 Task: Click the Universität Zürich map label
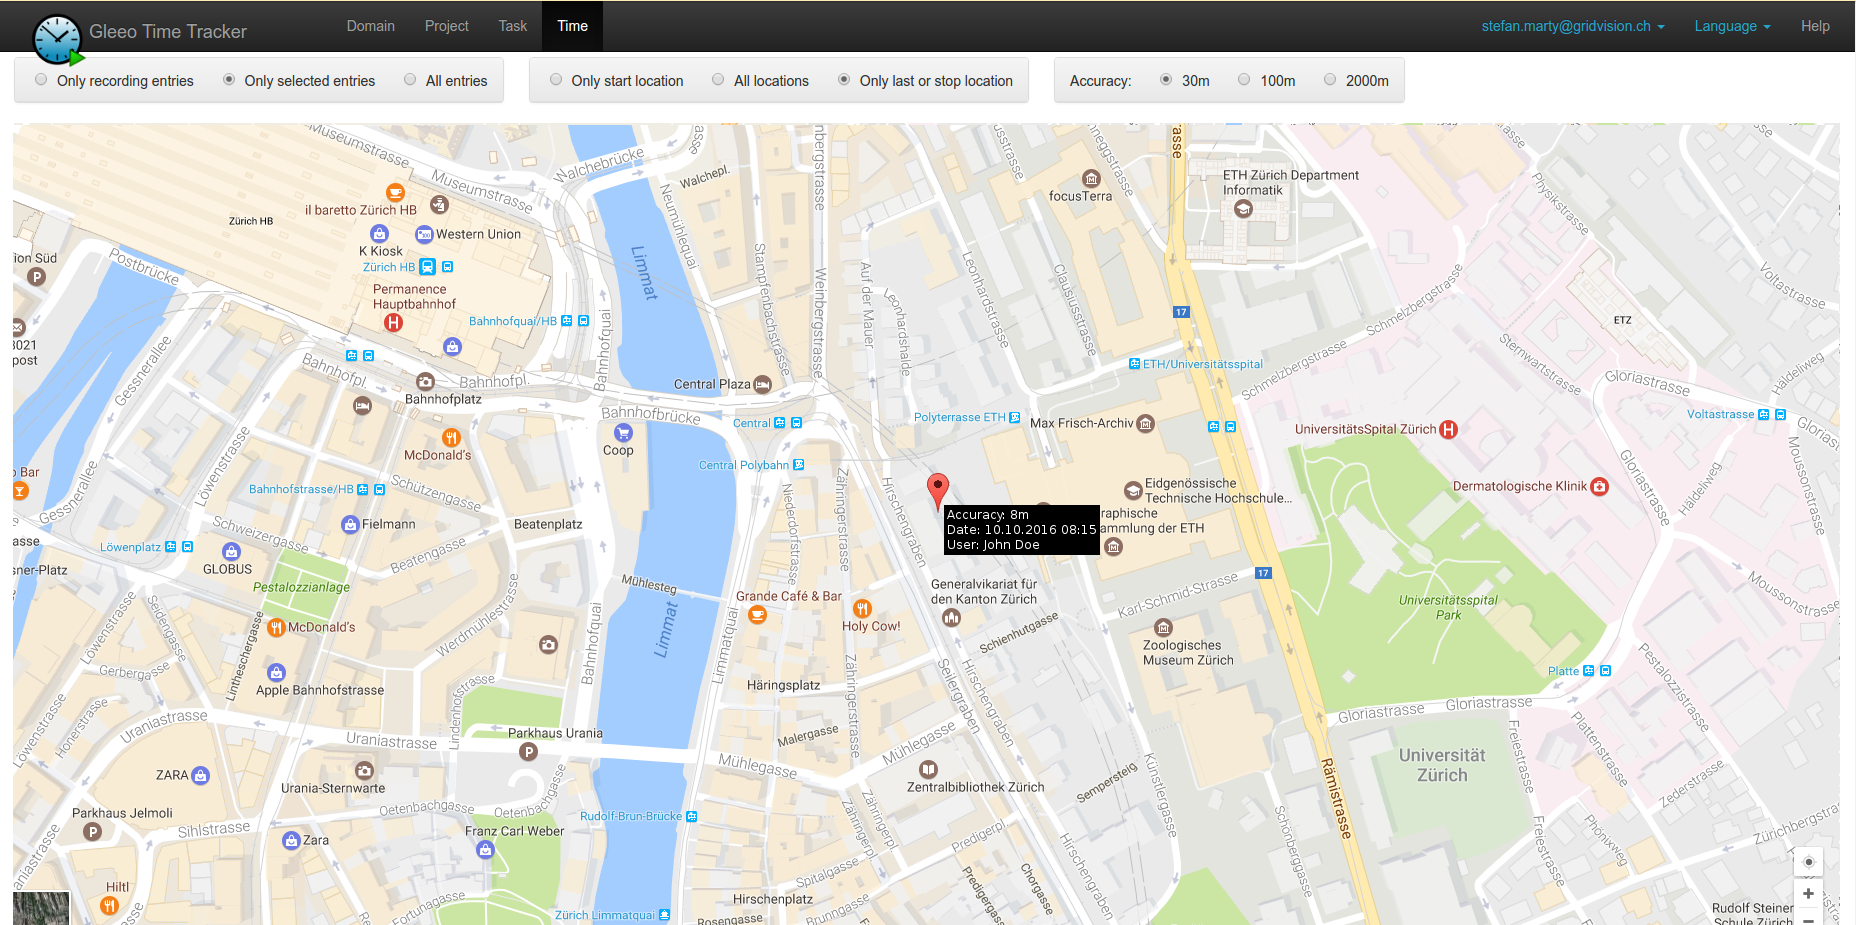(x=1442, y=765)
